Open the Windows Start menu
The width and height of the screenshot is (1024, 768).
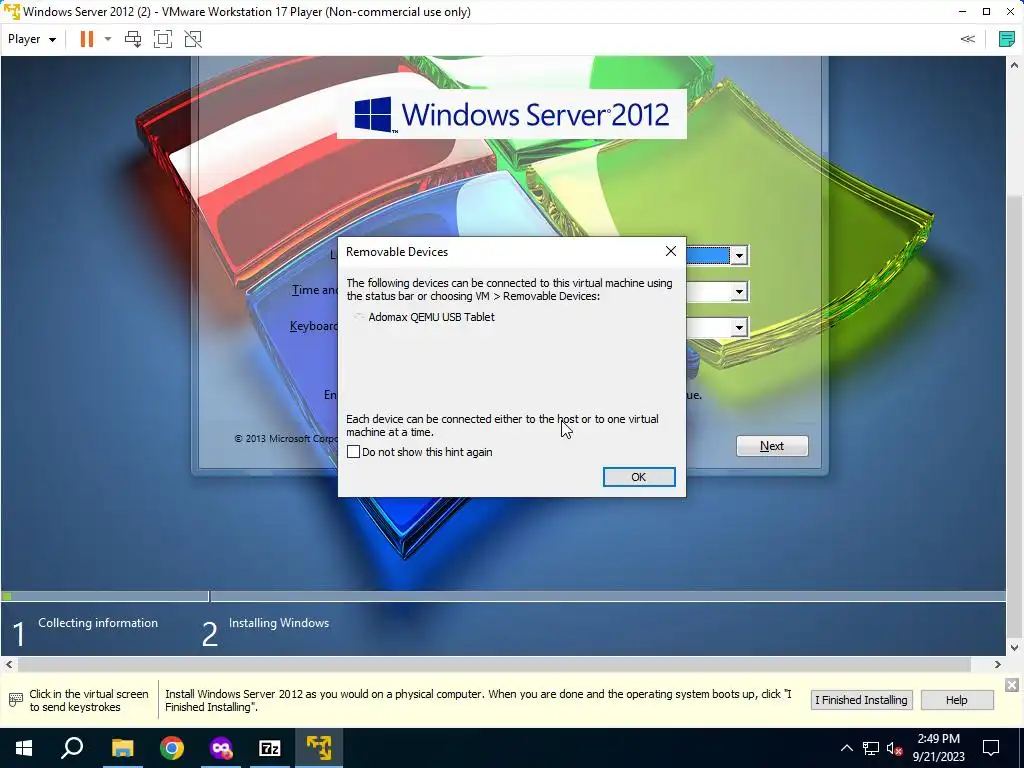click(x=24, y=748)
